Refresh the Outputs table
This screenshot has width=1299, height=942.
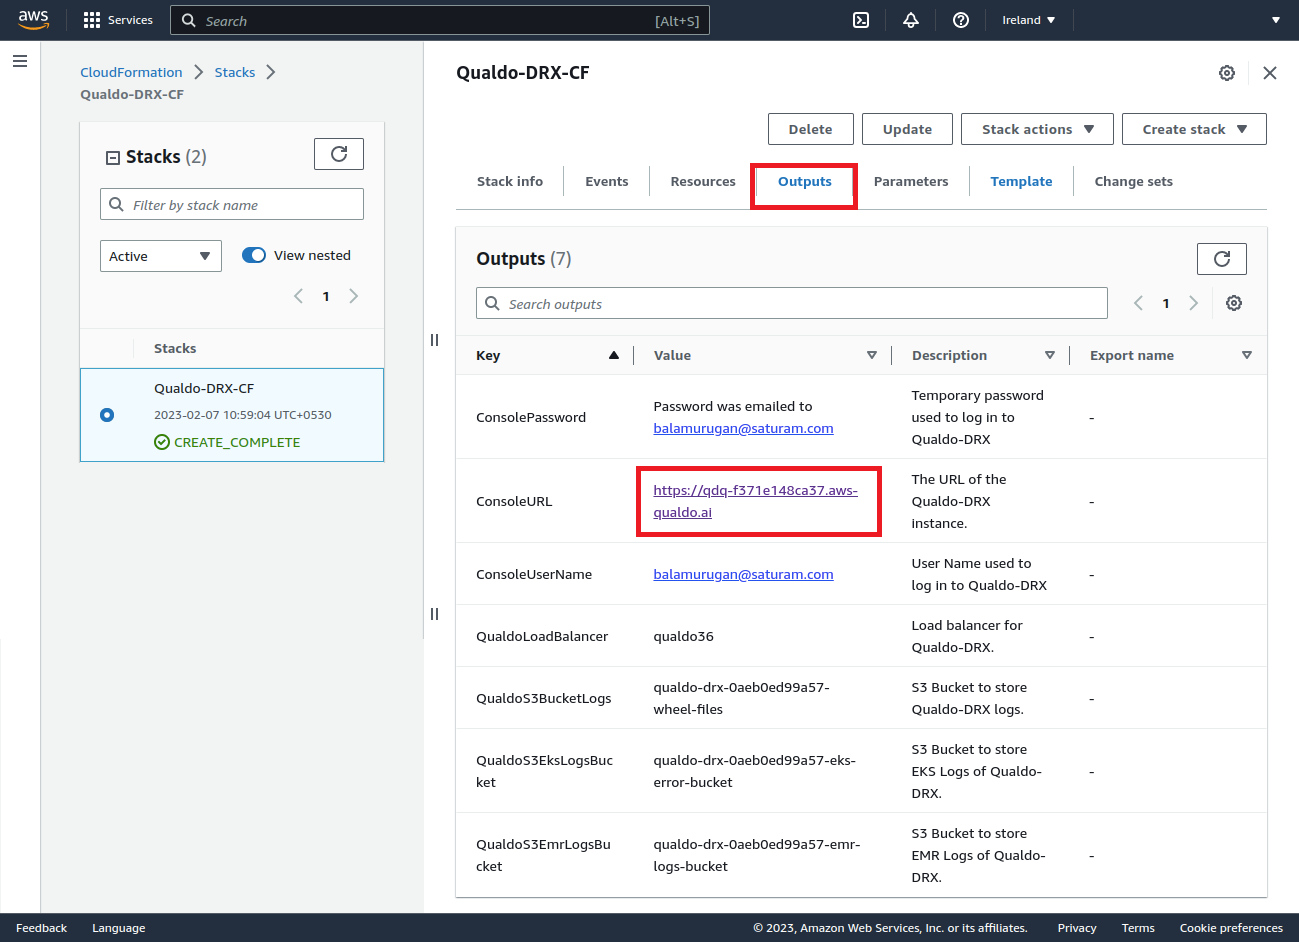coord(1222,259)
